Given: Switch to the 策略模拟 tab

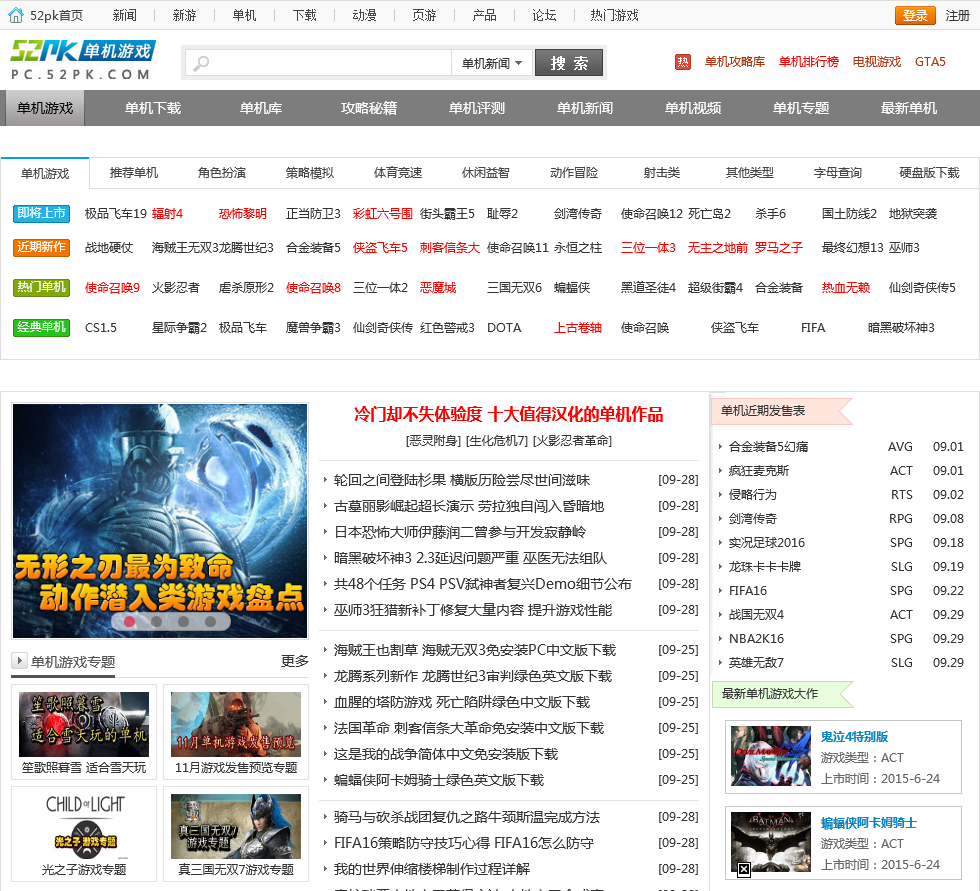Looking at the screenshot, I should (310, 173).
